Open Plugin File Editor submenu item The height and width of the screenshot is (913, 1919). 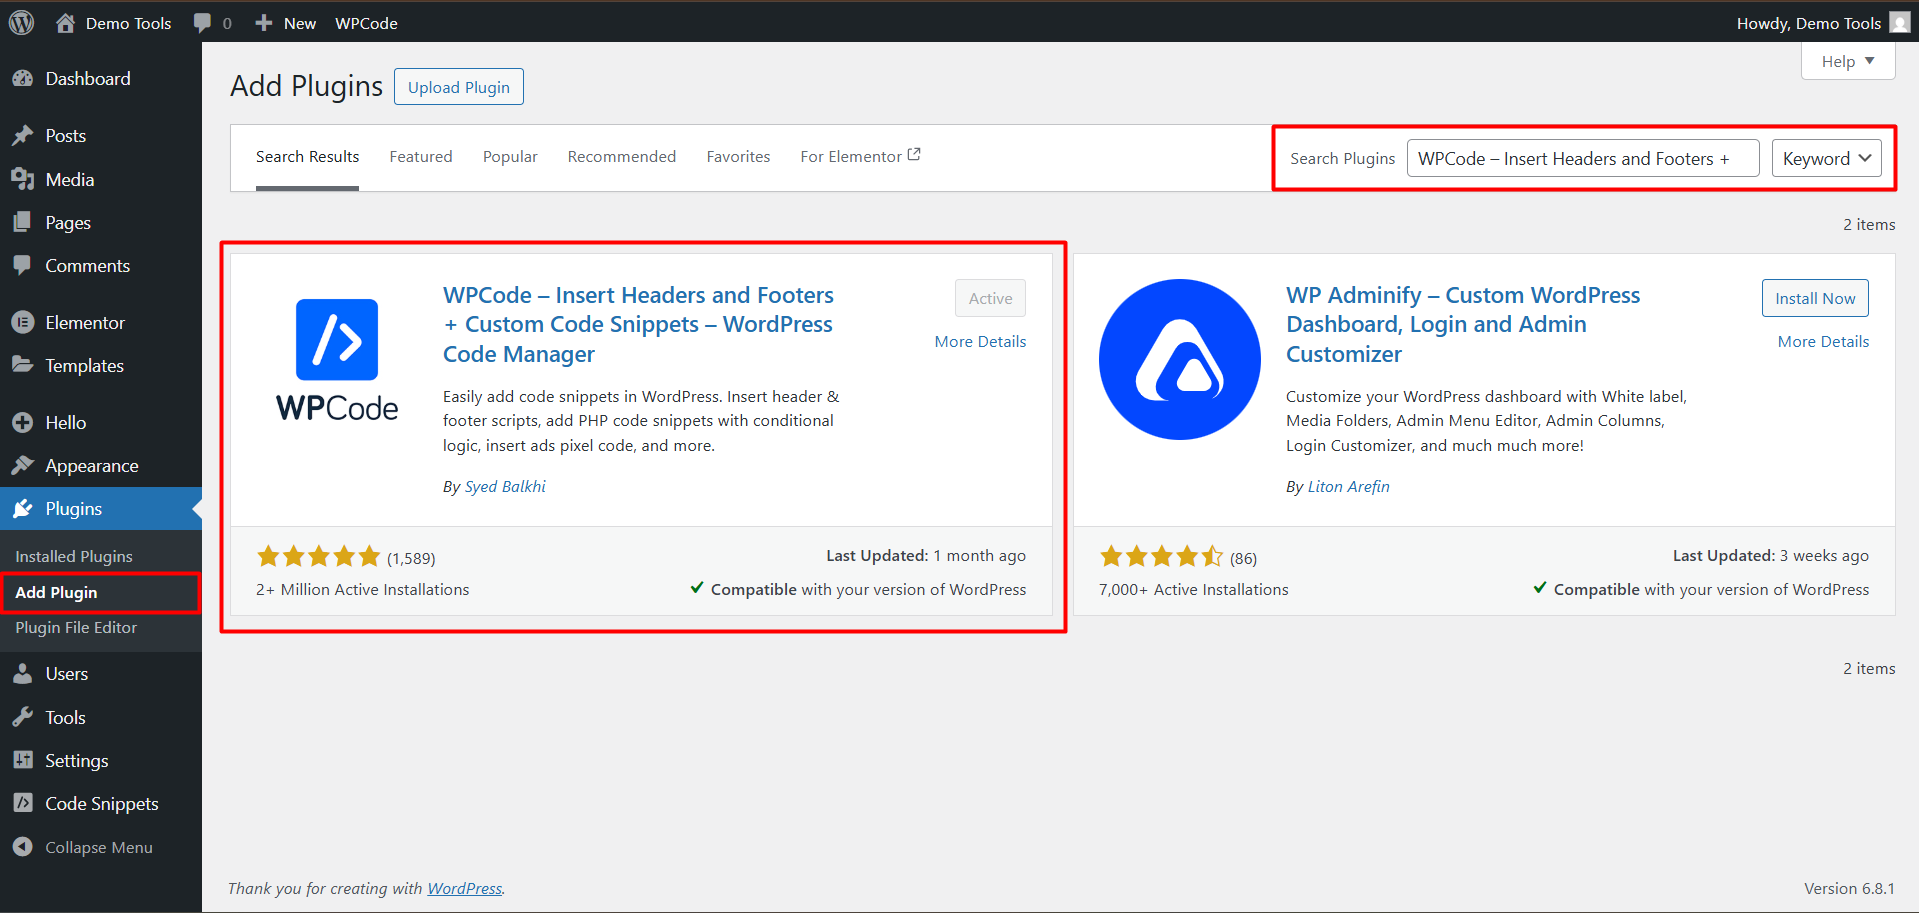point(76,627)
